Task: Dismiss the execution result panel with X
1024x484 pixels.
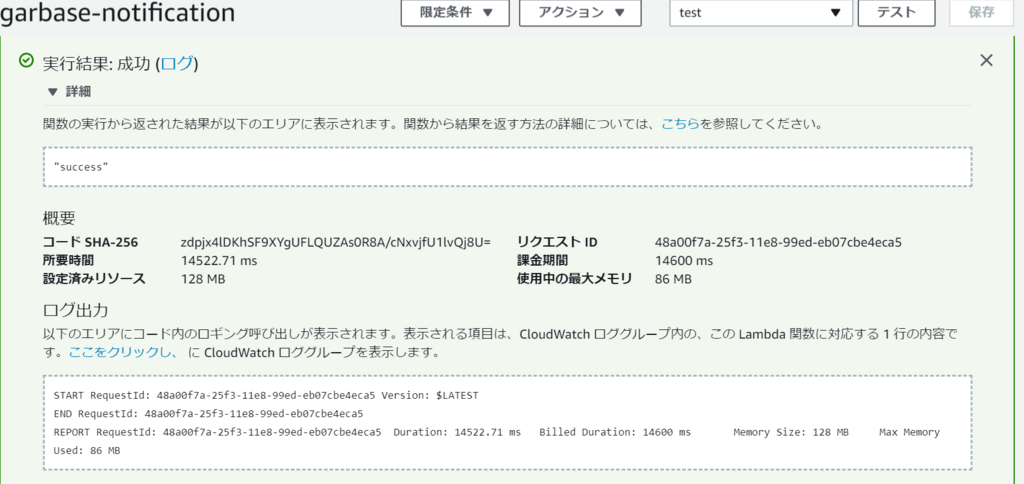Action: (x=986, y=61)
